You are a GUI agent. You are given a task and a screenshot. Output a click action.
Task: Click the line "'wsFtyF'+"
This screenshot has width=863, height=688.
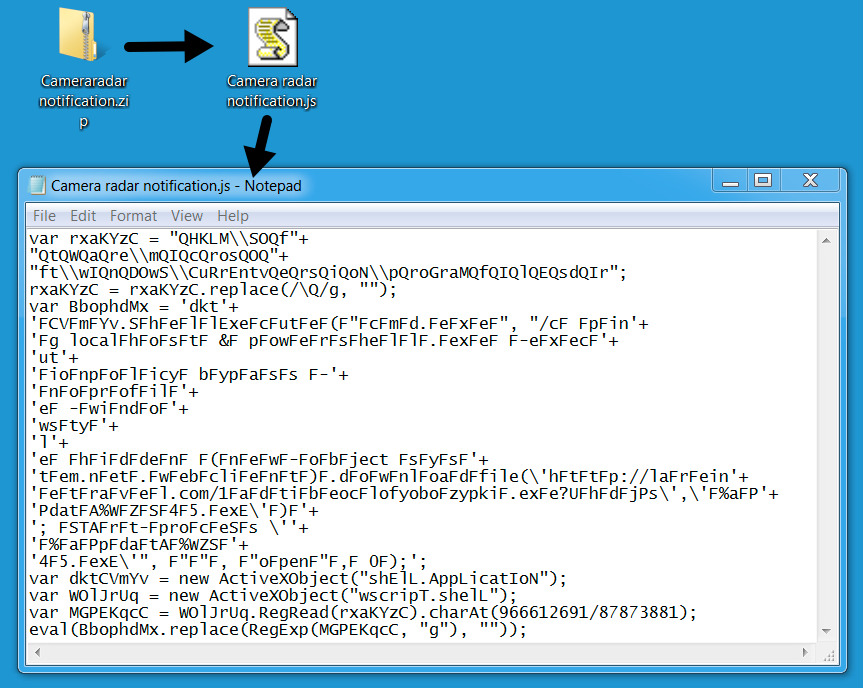coord(74,425)
